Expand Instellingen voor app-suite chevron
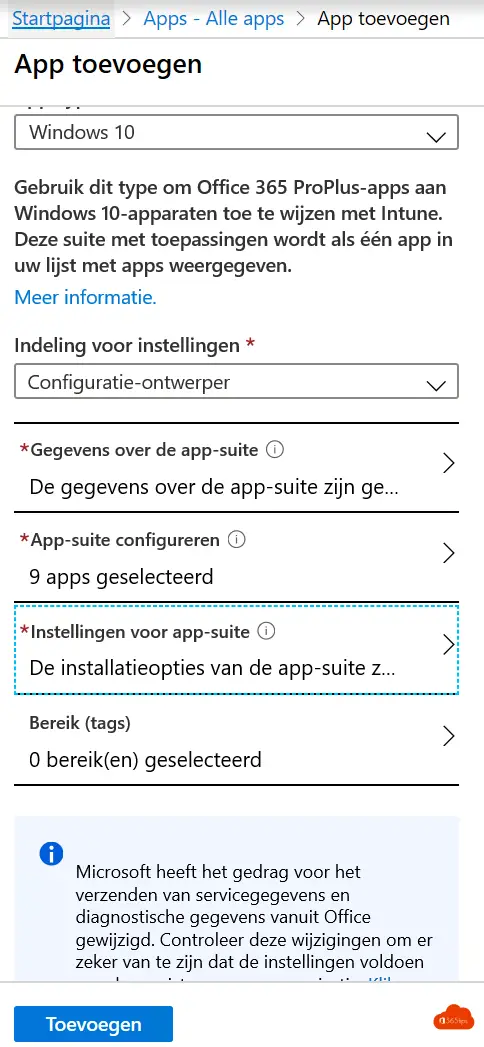The width and height of the screenshot is (484, 1047). [x=449, y=644]
